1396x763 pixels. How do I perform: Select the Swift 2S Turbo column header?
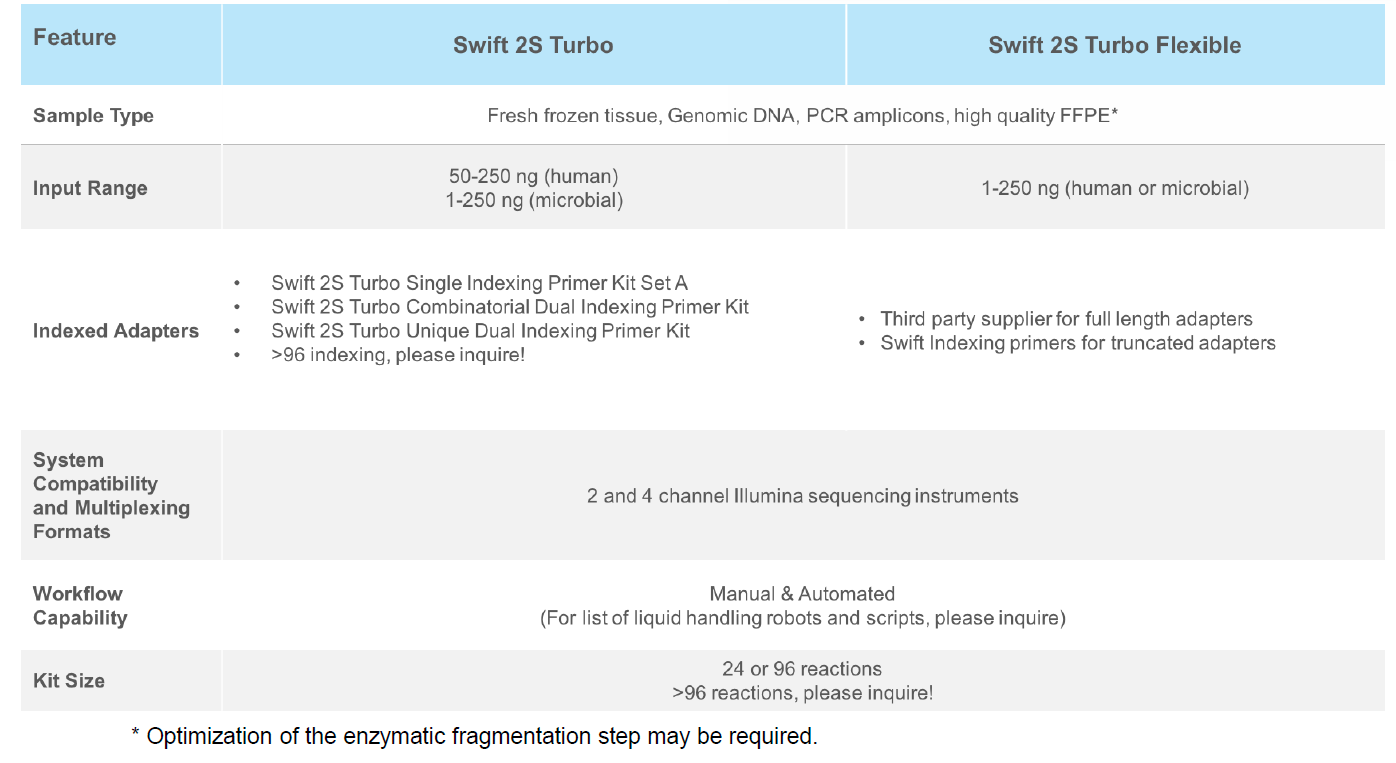tap(533, 45)
